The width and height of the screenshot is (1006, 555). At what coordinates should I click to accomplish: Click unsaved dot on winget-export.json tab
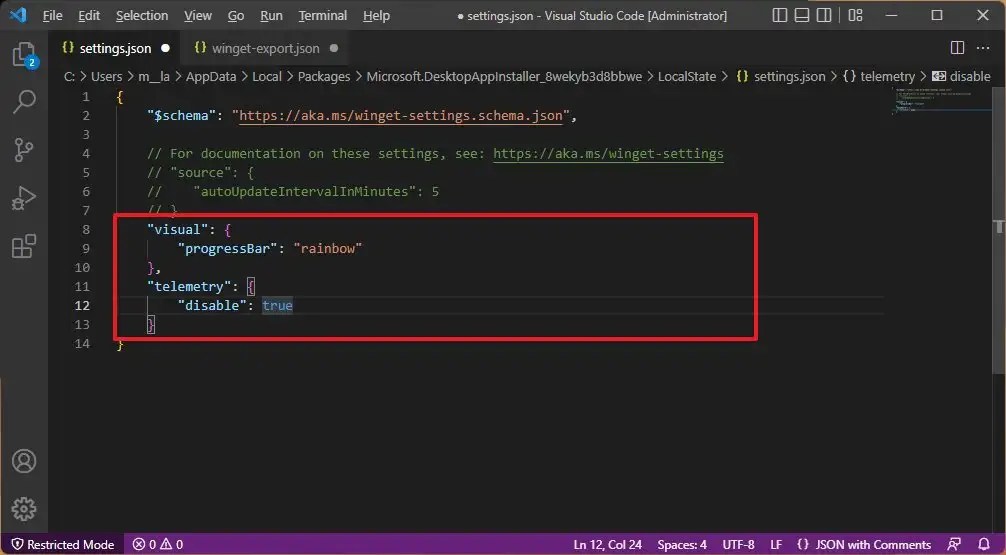point(334,48)
